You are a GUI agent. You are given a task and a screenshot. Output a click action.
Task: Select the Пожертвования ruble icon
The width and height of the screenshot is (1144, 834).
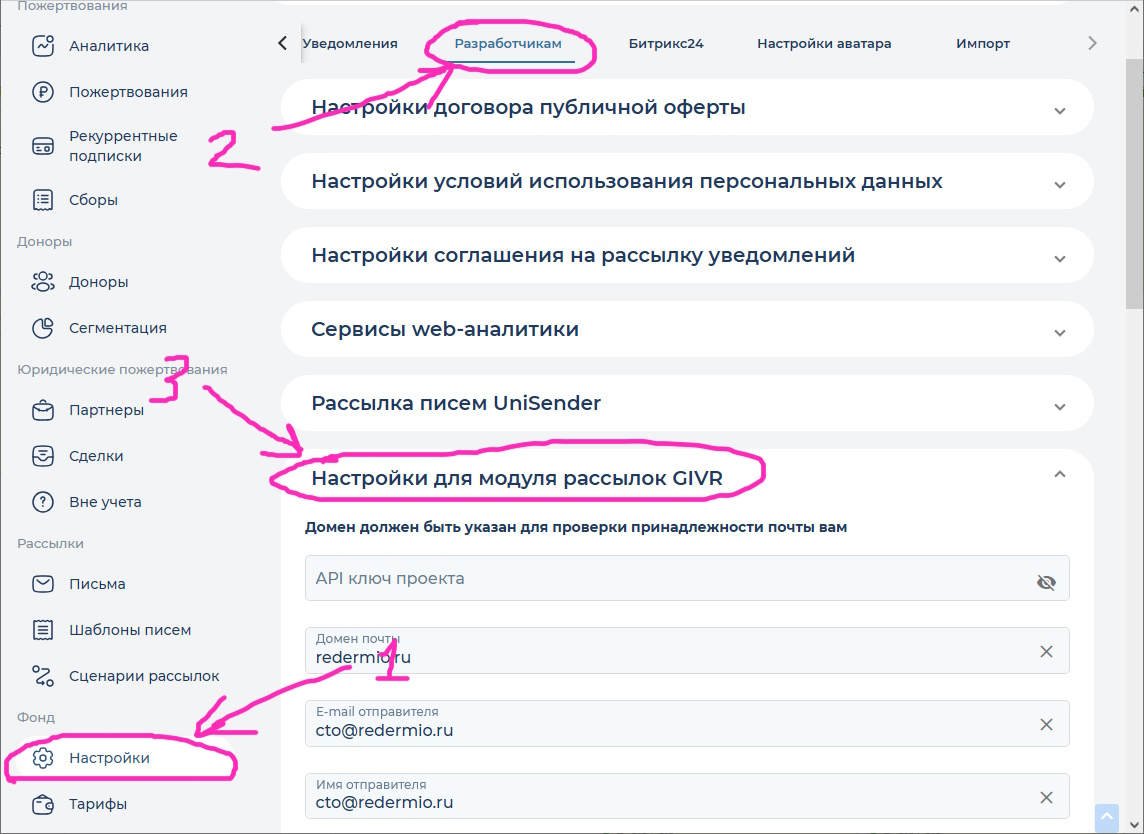pyautogui.click(x=41, y=91)
